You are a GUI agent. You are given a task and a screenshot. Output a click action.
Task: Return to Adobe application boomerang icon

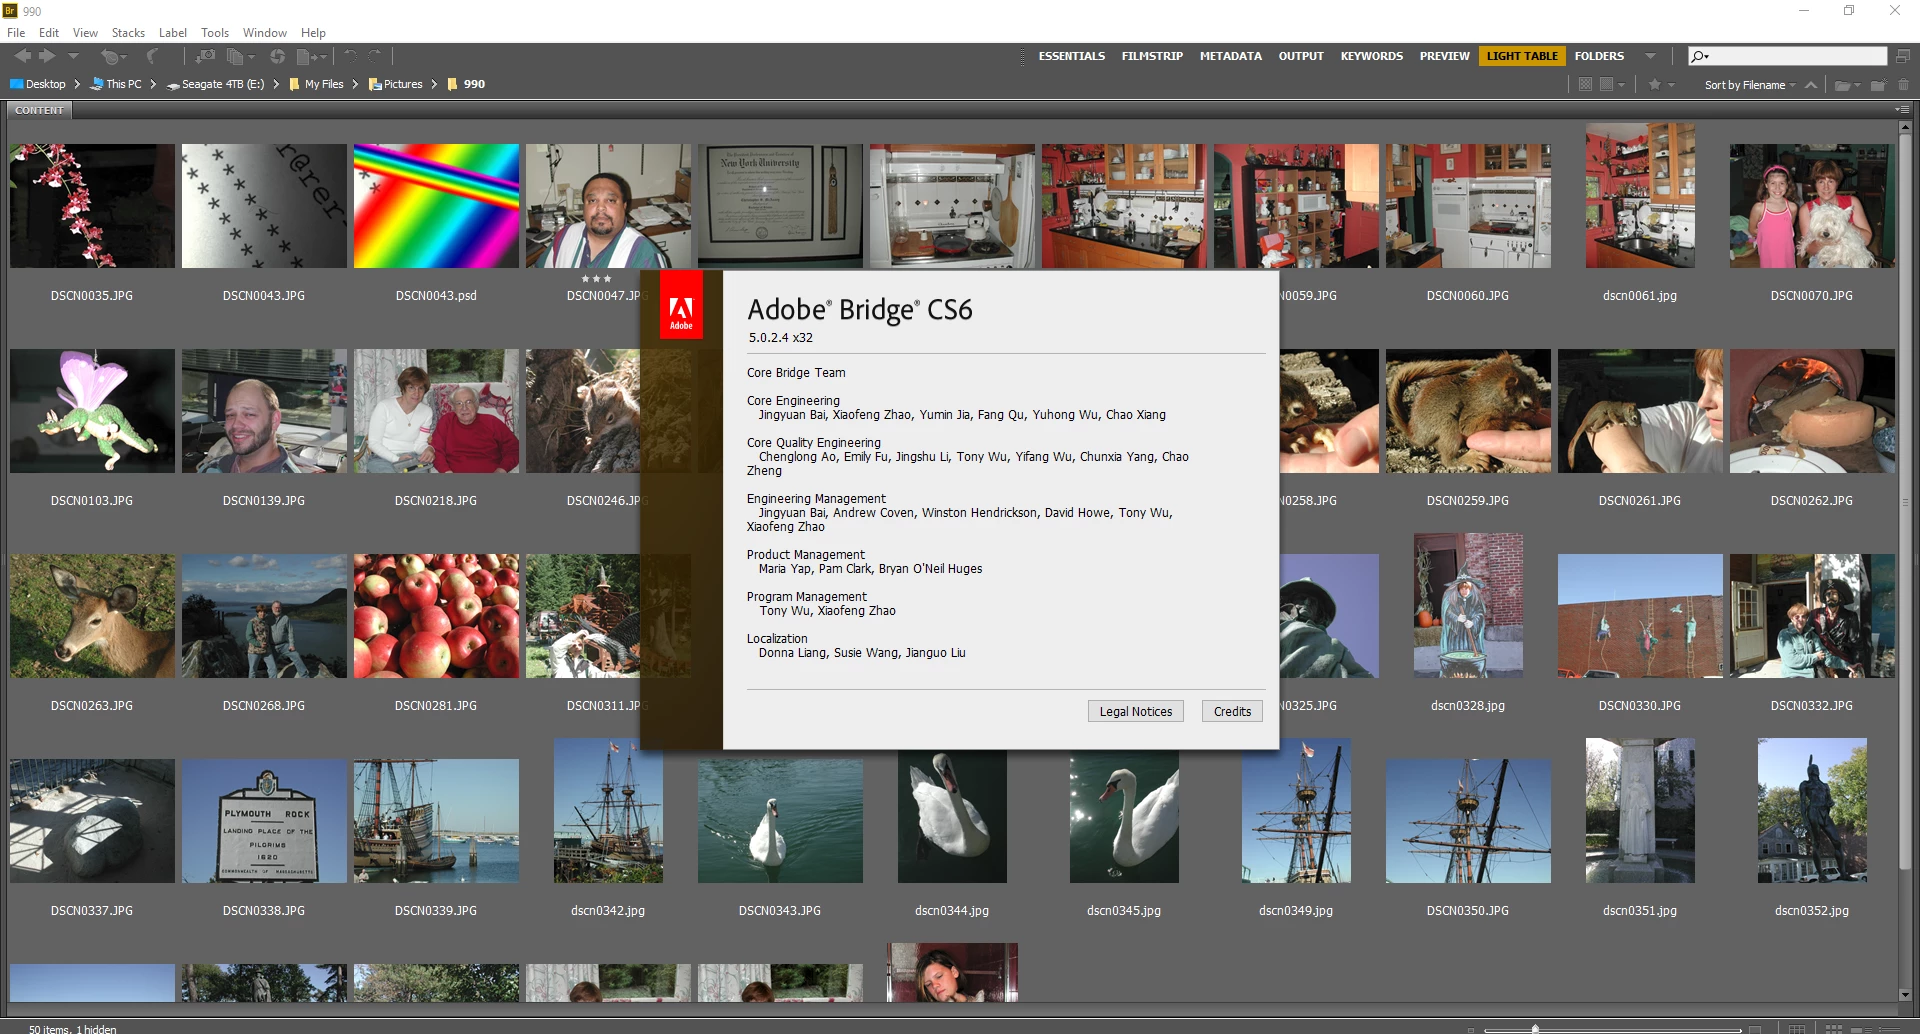[x=152, y=57]
